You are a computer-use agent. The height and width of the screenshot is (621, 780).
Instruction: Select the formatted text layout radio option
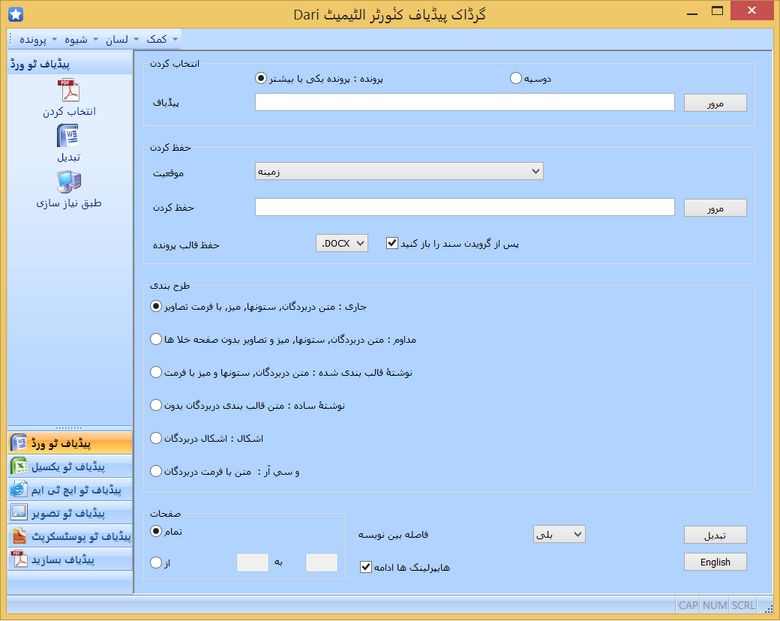coord(156,372)
